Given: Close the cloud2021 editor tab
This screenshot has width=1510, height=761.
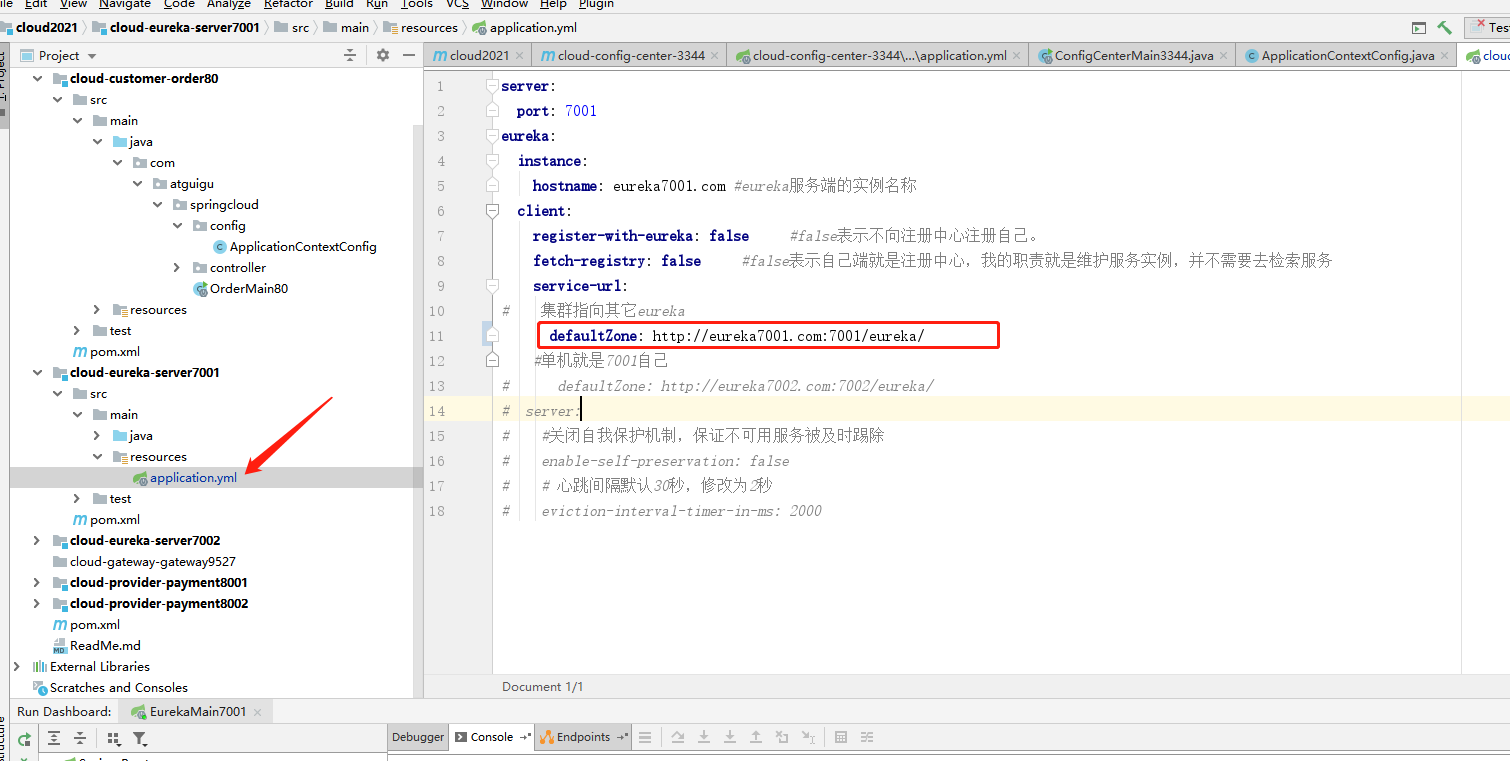Looking at the screenshot, I should pyautogui.click(x=520, y=56).
